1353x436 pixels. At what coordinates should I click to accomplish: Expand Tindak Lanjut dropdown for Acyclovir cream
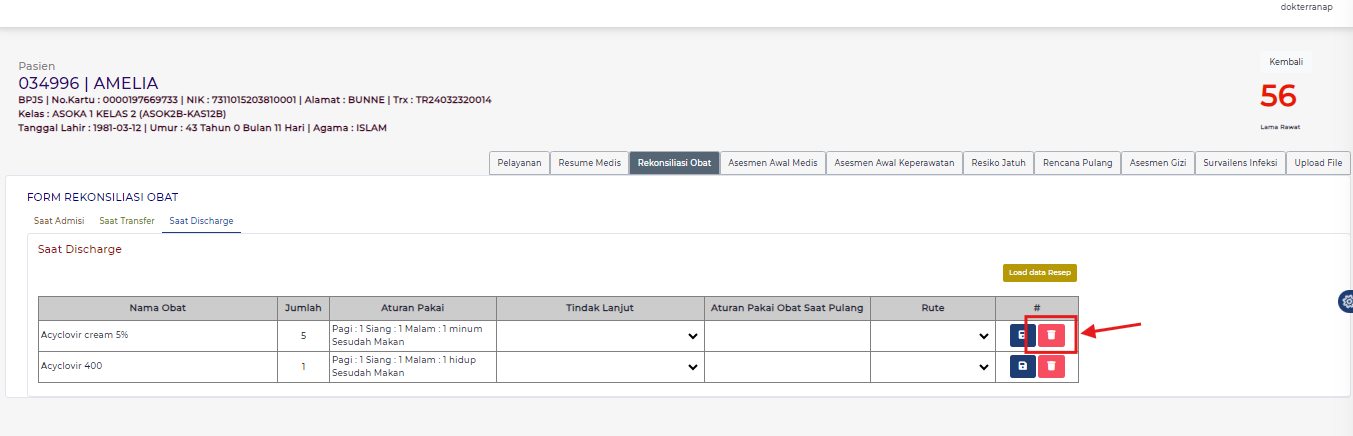[x=600, y=336]
